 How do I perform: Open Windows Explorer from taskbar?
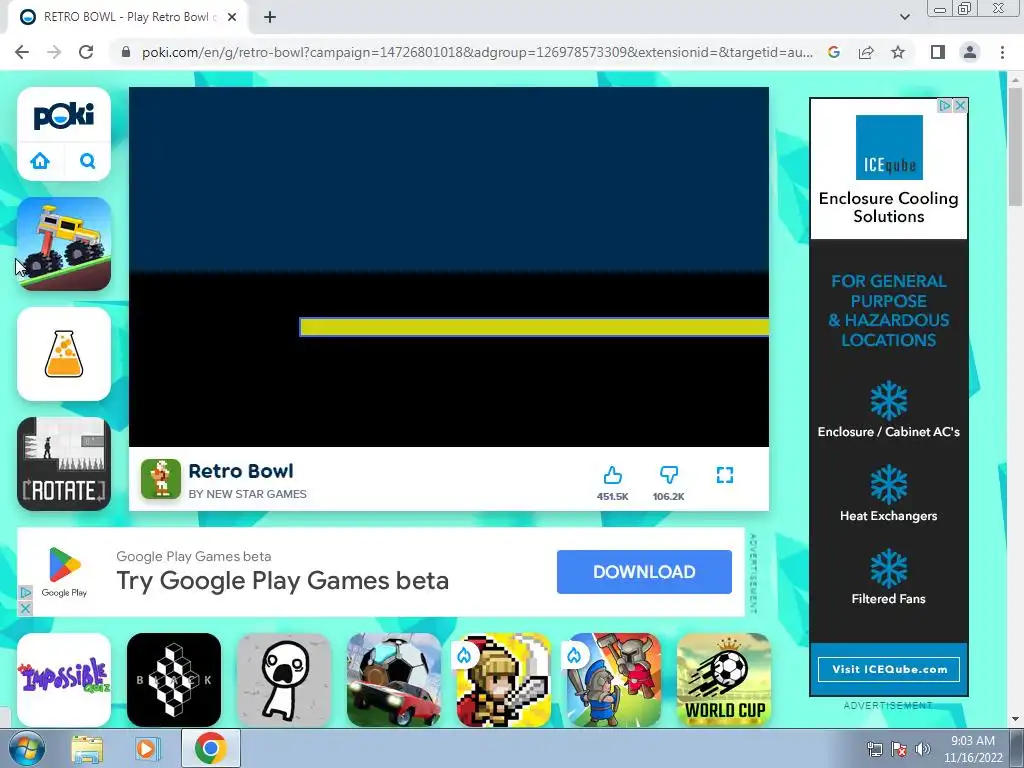pyautogui.click(x=87, y=749)
